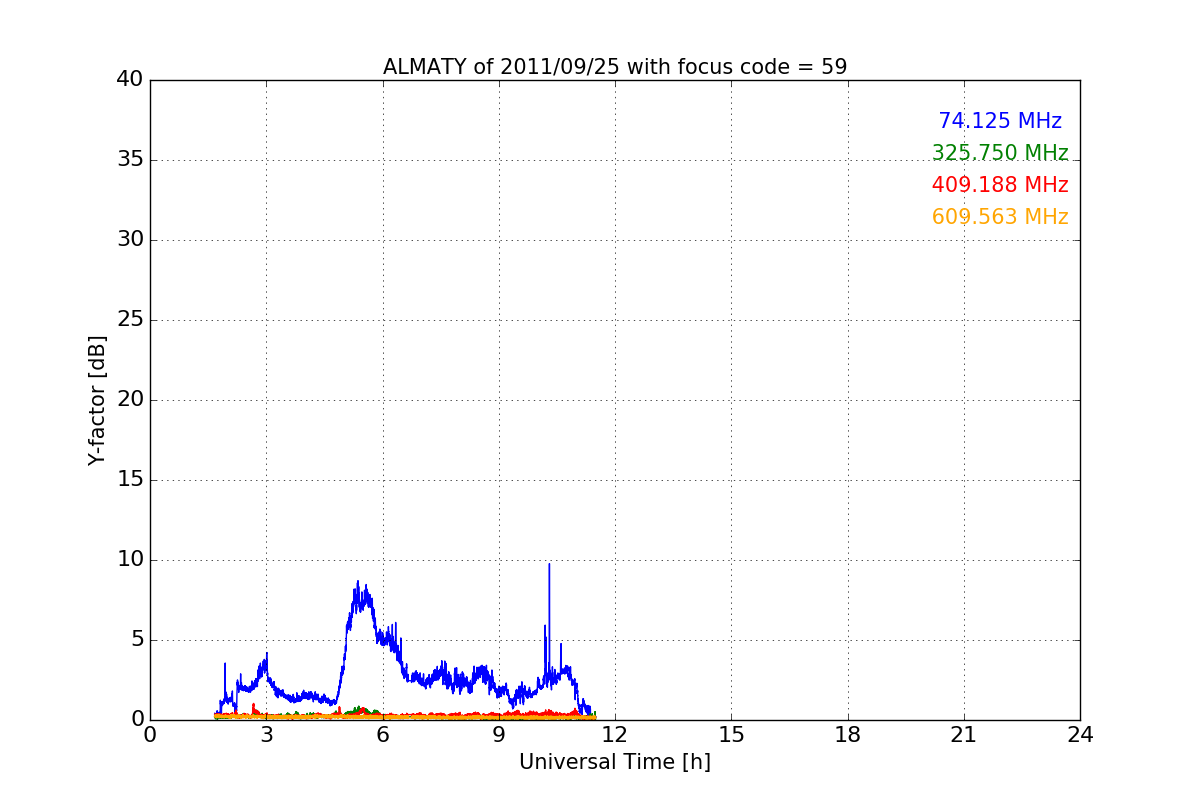Click y-axis tick value 40
The height and width of the screenshot is (800, 1200).
coord(130,80)
